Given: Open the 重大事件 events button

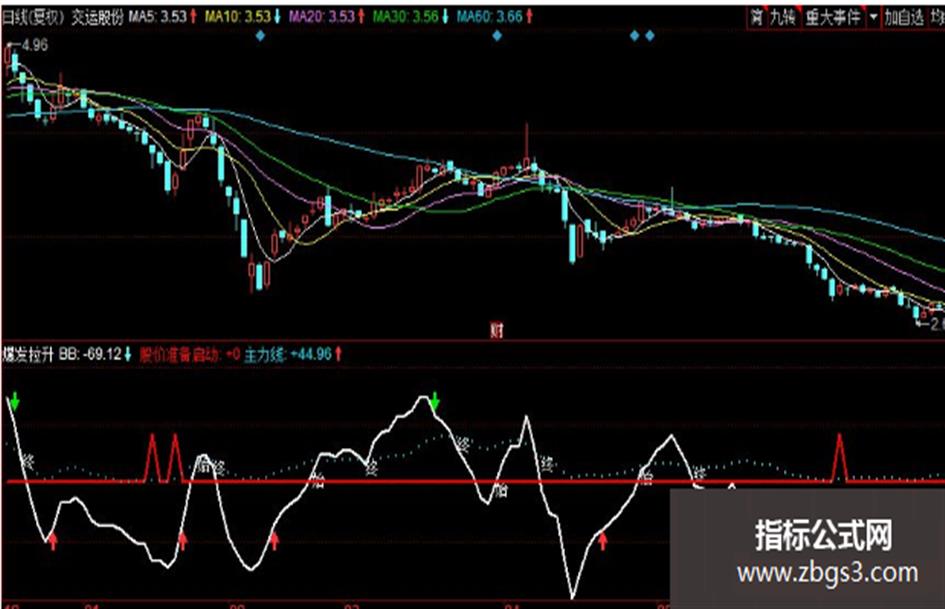Looking at the screenshot, I should click(834, 17).
